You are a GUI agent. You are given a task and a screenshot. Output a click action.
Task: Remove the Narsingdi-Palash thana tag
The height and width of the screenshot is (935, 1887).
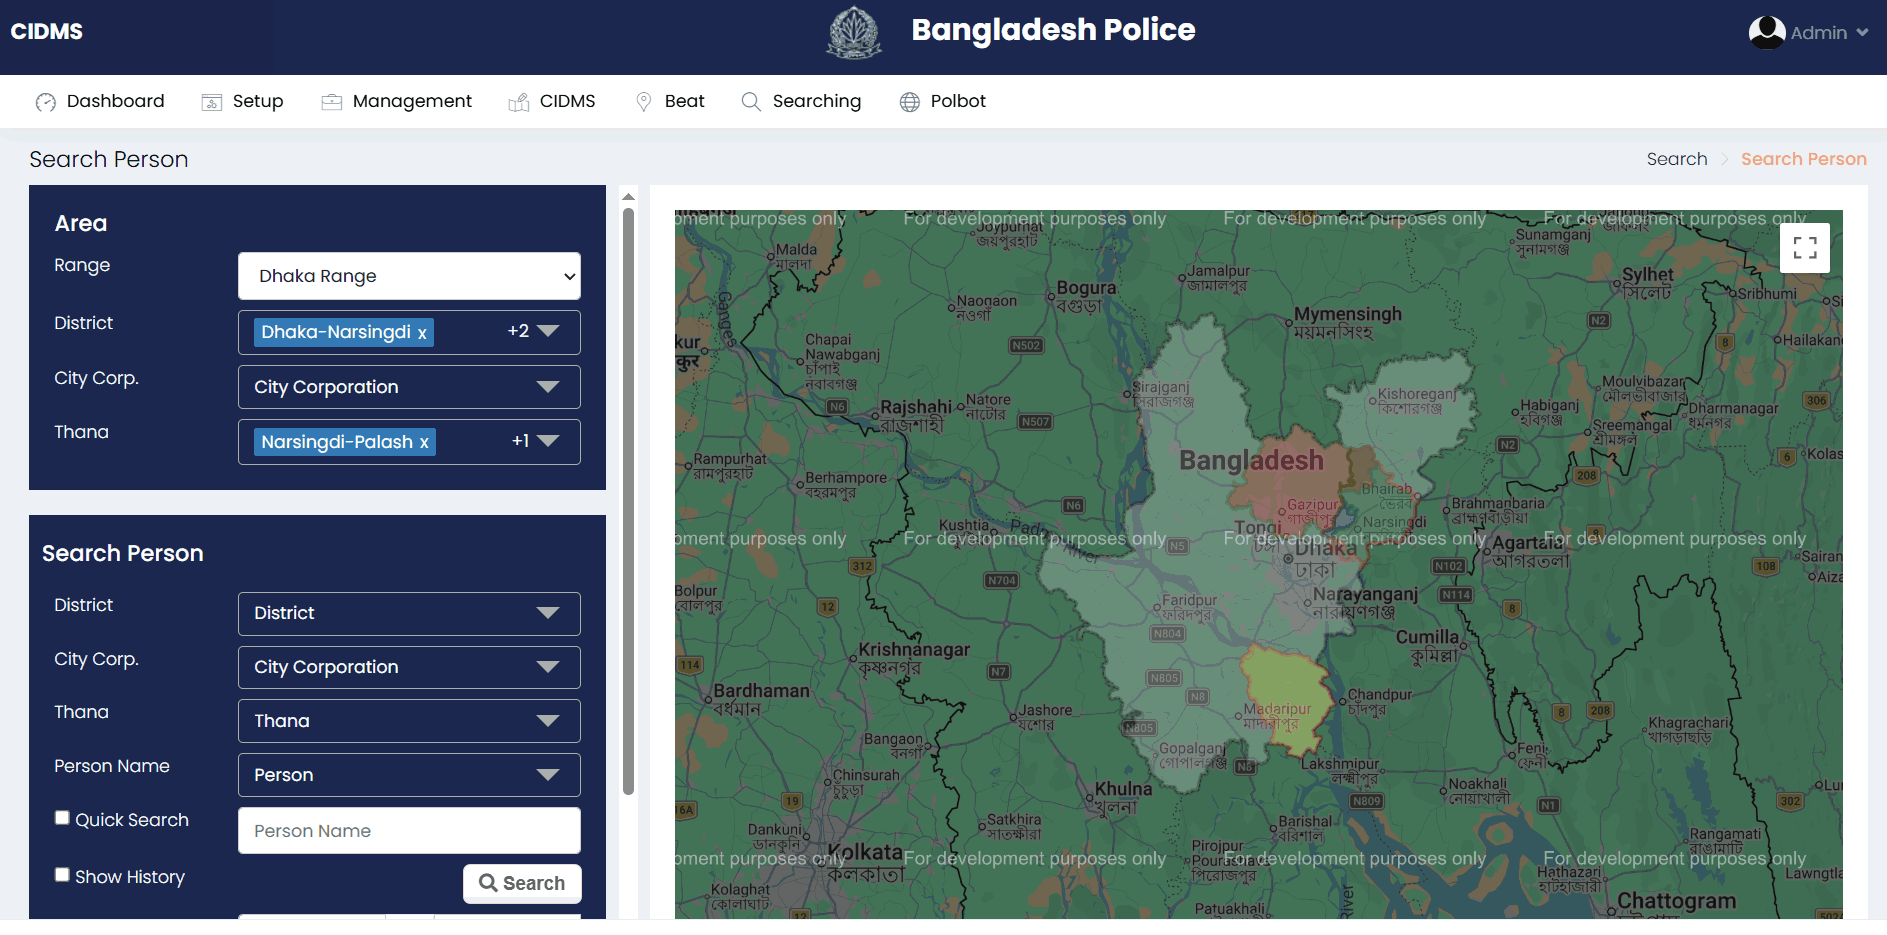pyautogui.click(x=424, y=443)
